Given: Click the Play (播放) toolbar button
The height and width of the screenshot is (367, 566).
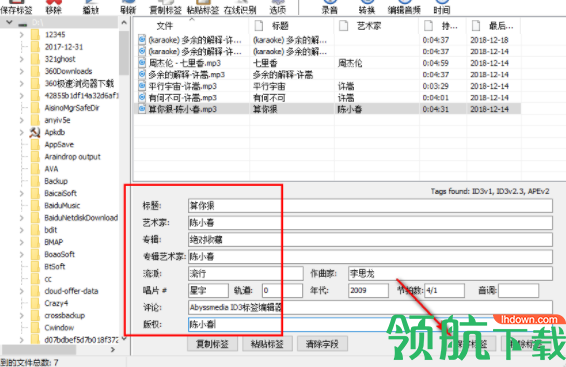Looking at the screenshot, I should coord(91,7).
